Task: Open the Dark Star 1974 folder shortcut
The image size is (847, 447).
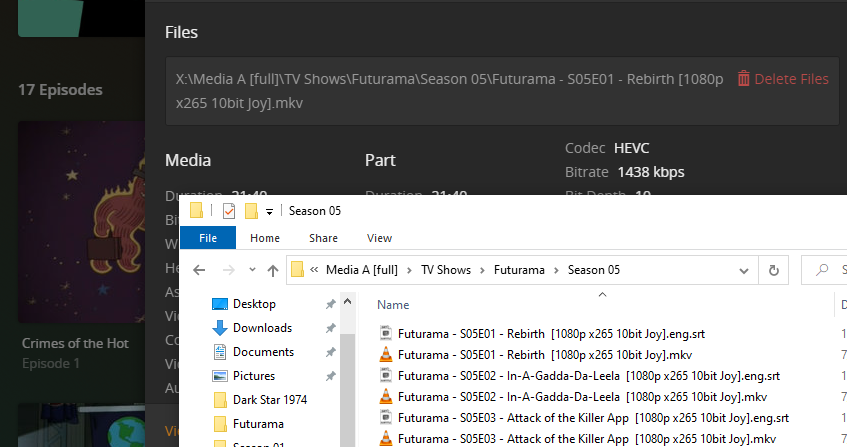Action: (x=270, y=400)
